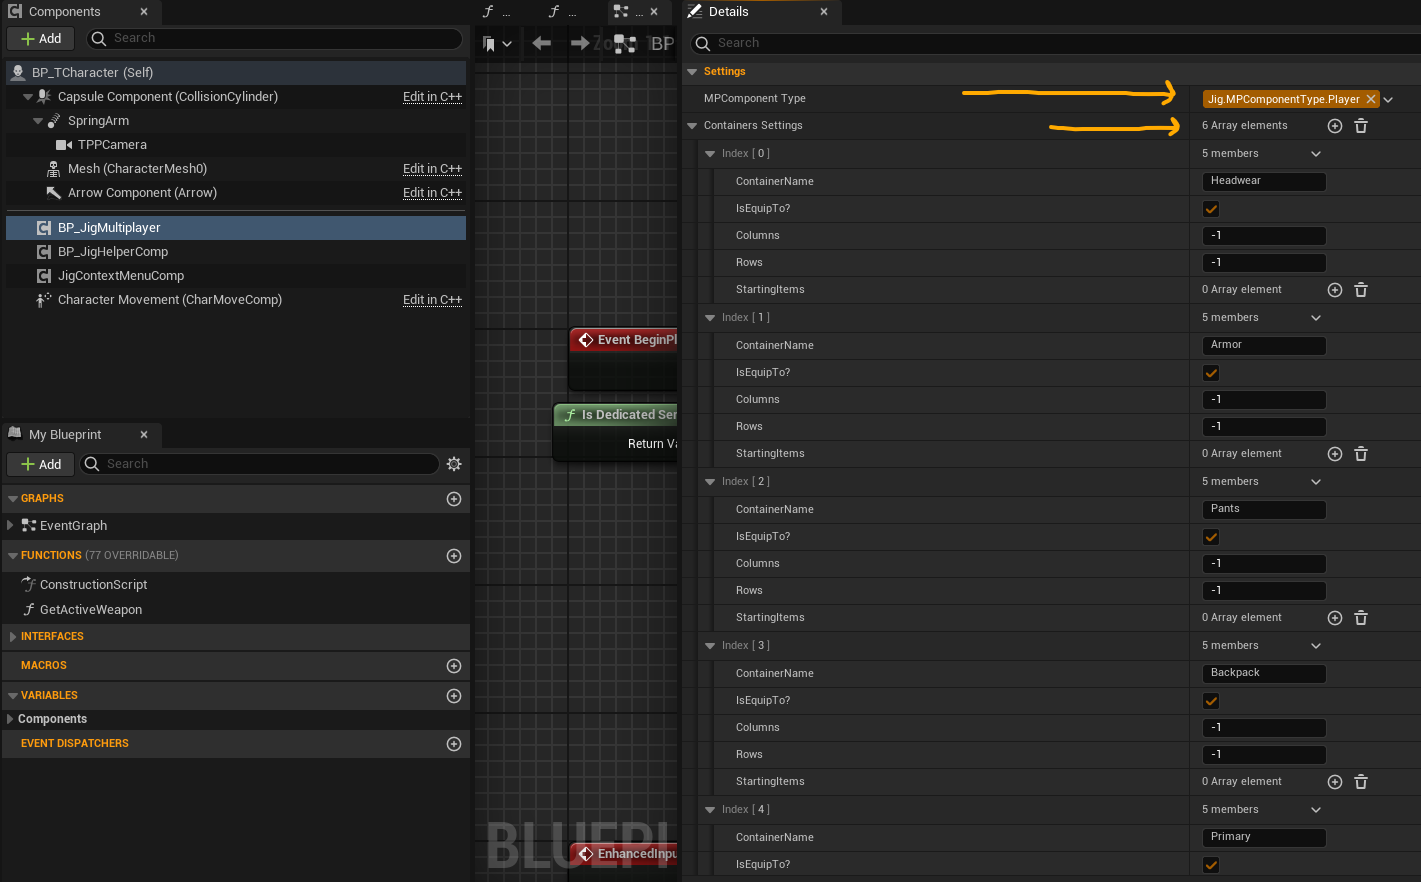Open the bookmarks dropdown in graph toolbar
Screen dimensions: 1421x882
click(497, 44)
